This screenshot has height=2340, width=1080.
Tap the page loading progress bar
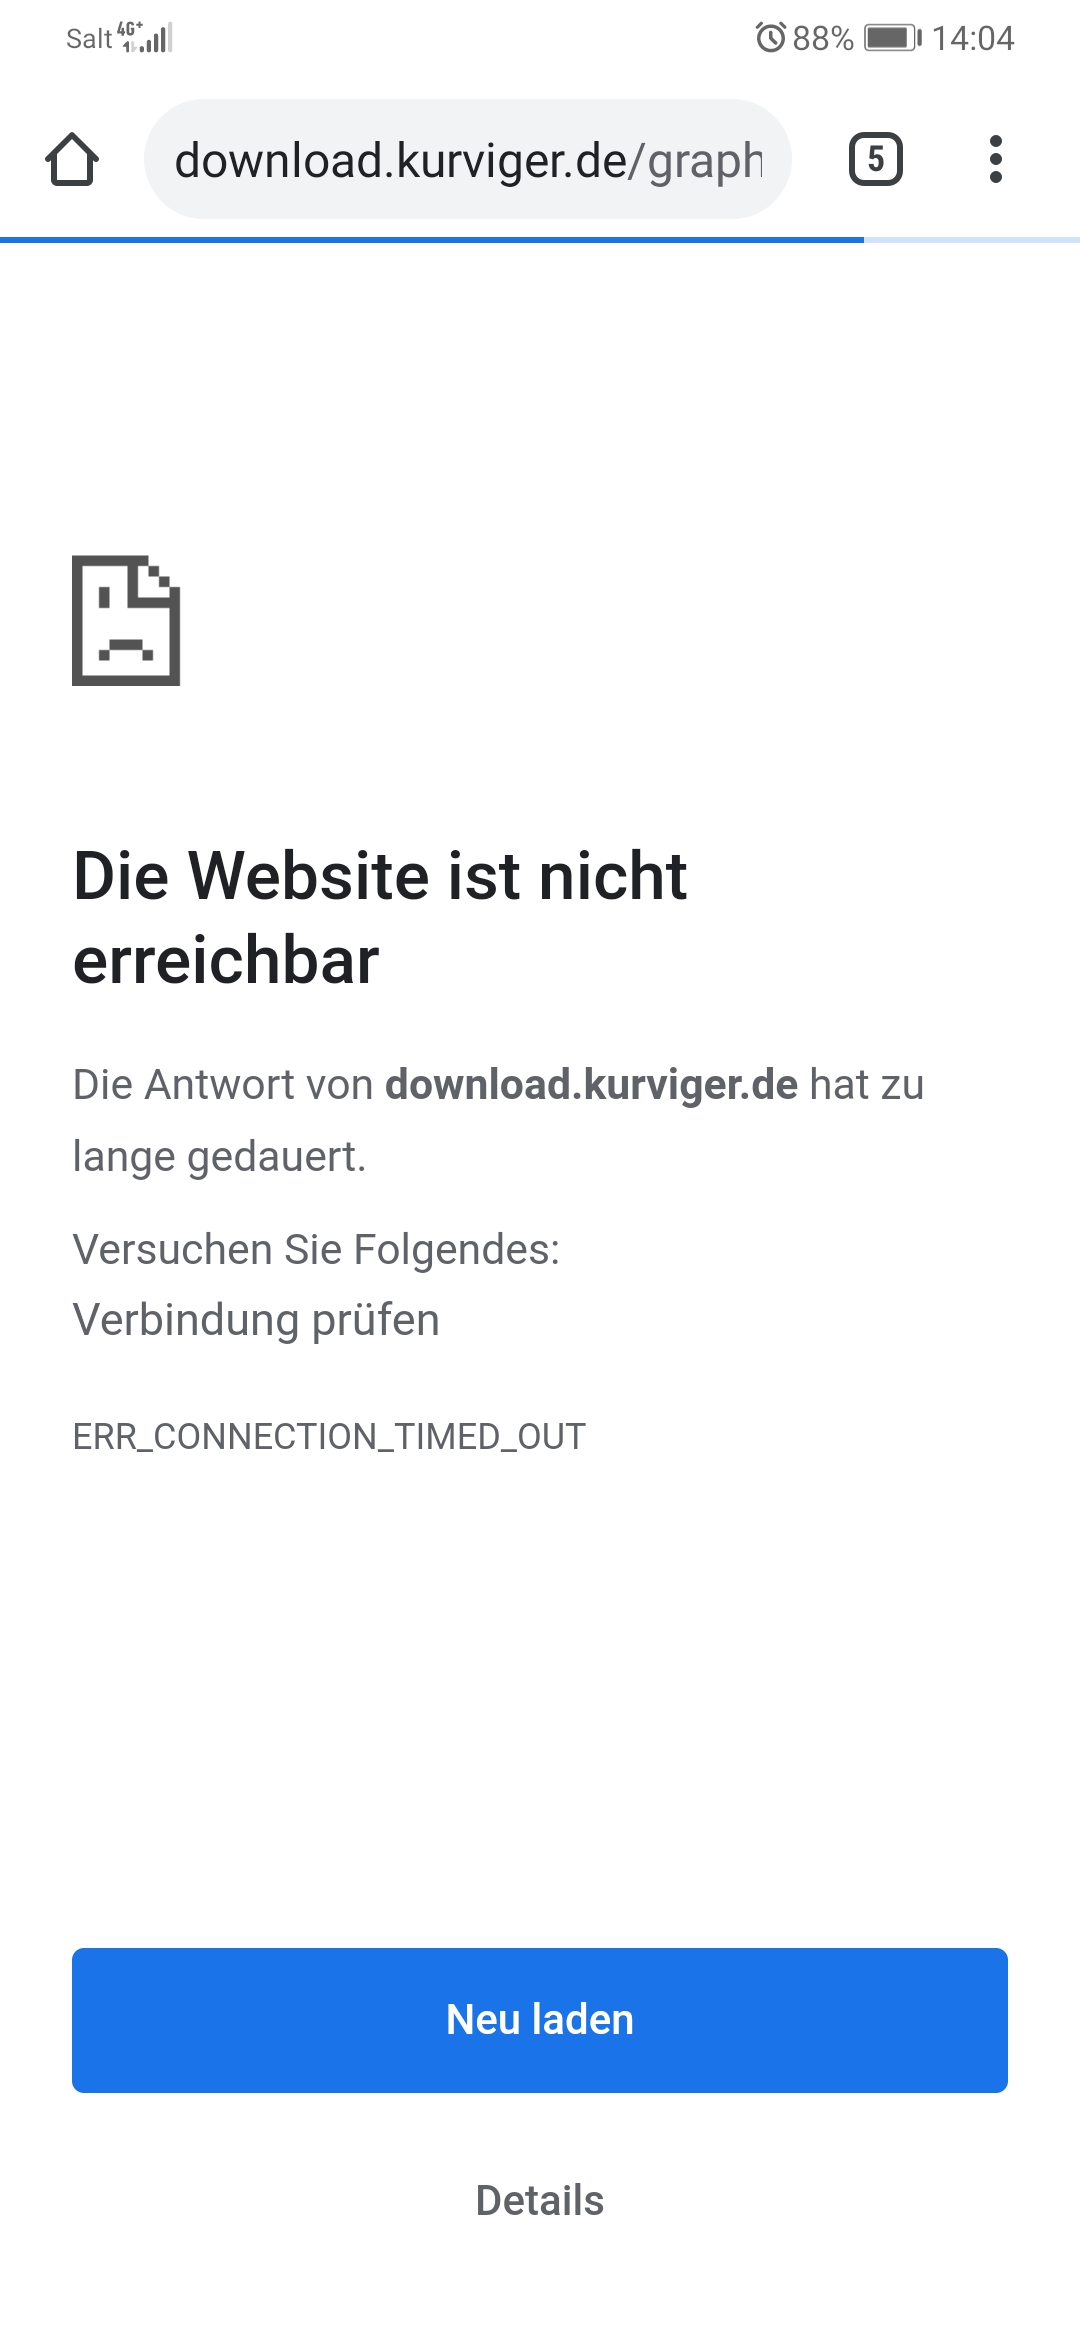(540, 240)
